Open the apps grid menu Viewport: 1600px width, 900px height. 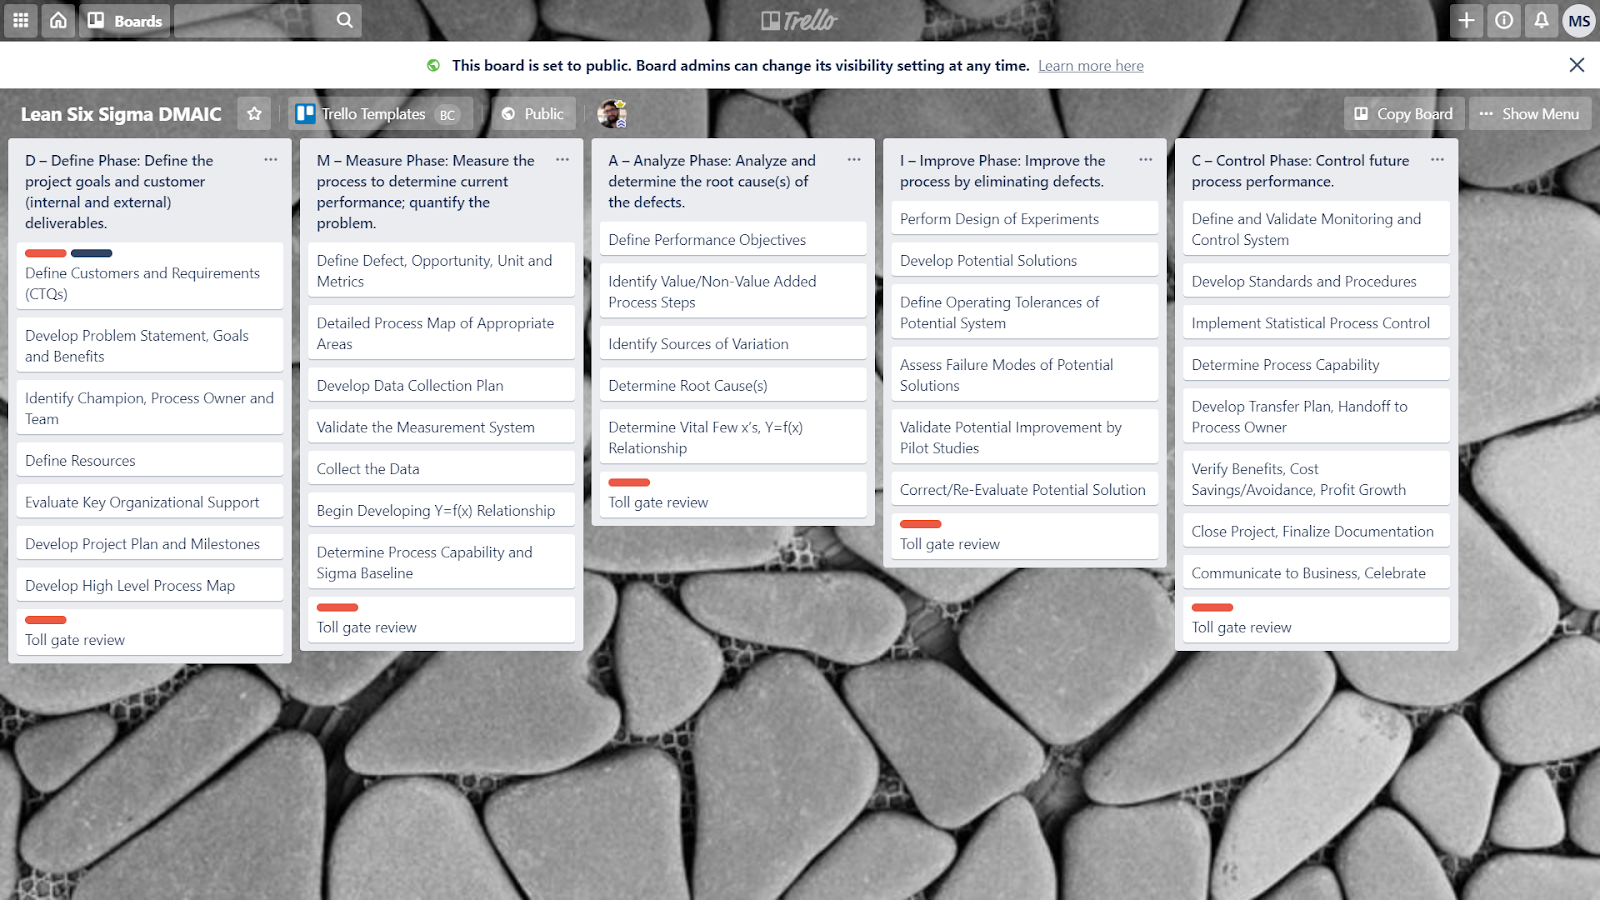coord(21,20)
